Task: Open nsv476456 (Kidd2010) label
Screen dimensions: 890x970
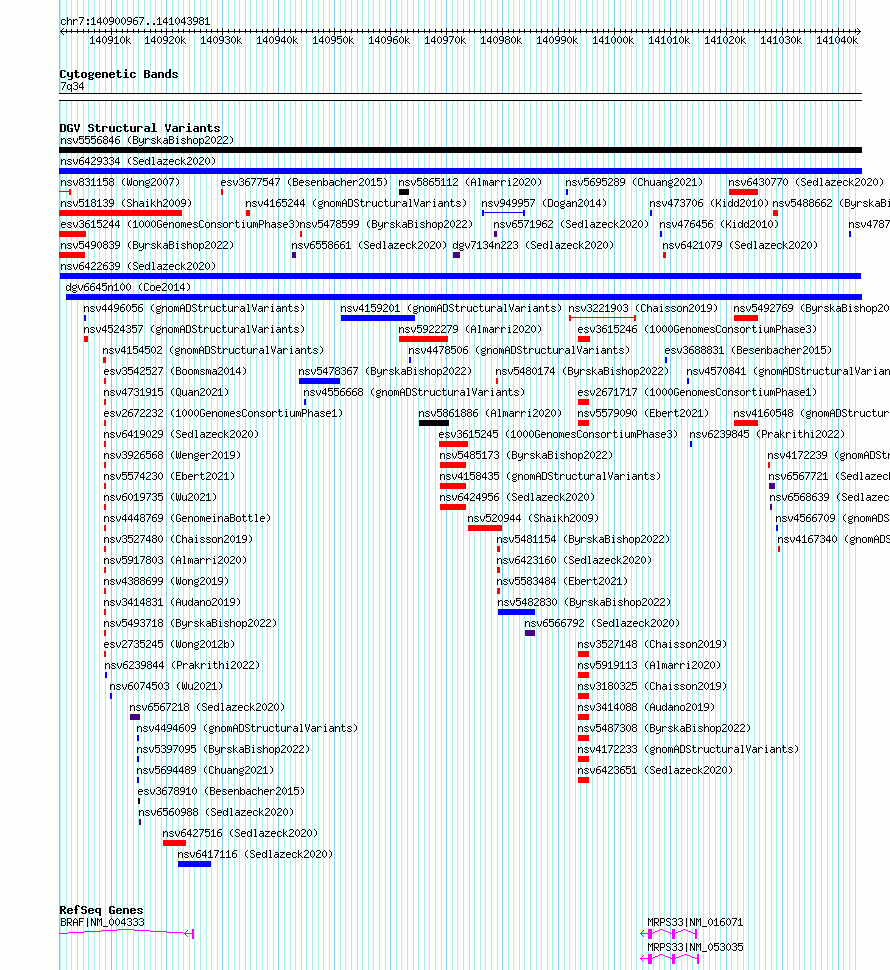Action: click(x=719, y=224)
